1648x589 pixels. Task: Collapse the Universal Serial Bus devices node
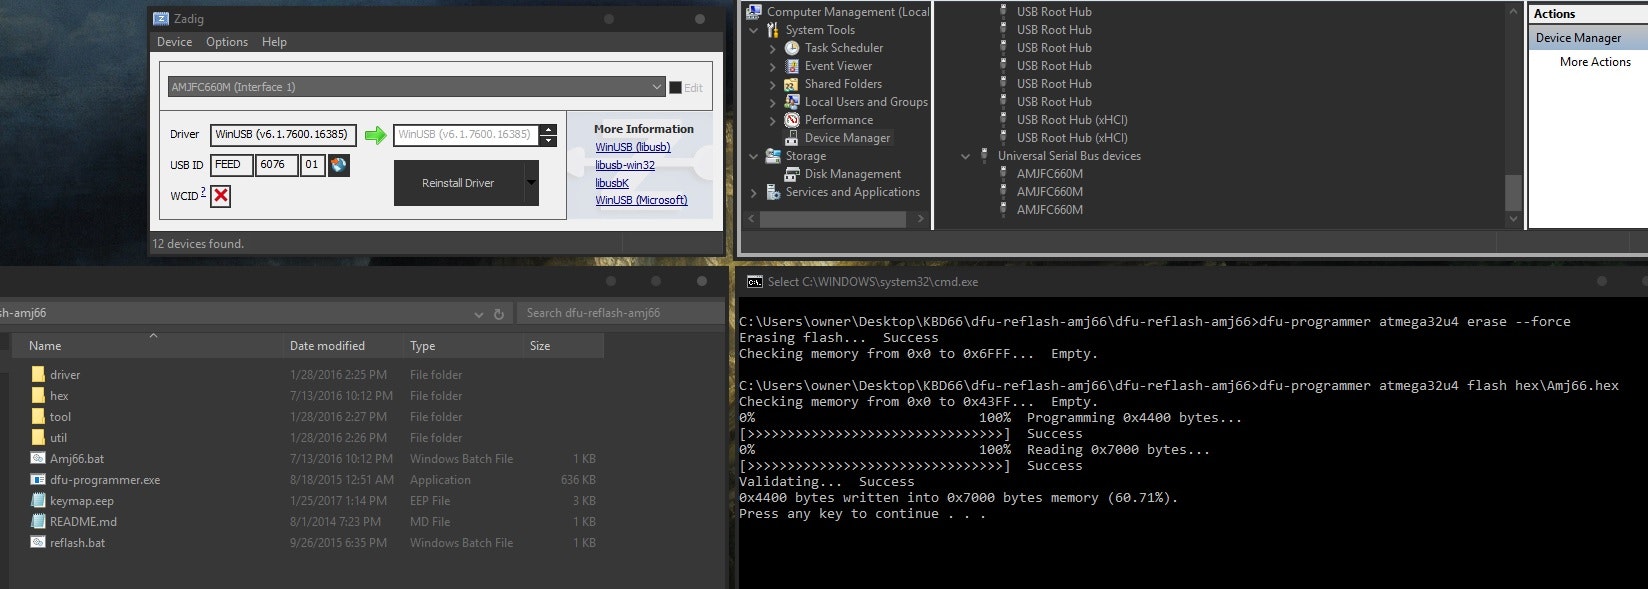click(x=965, y=156)
